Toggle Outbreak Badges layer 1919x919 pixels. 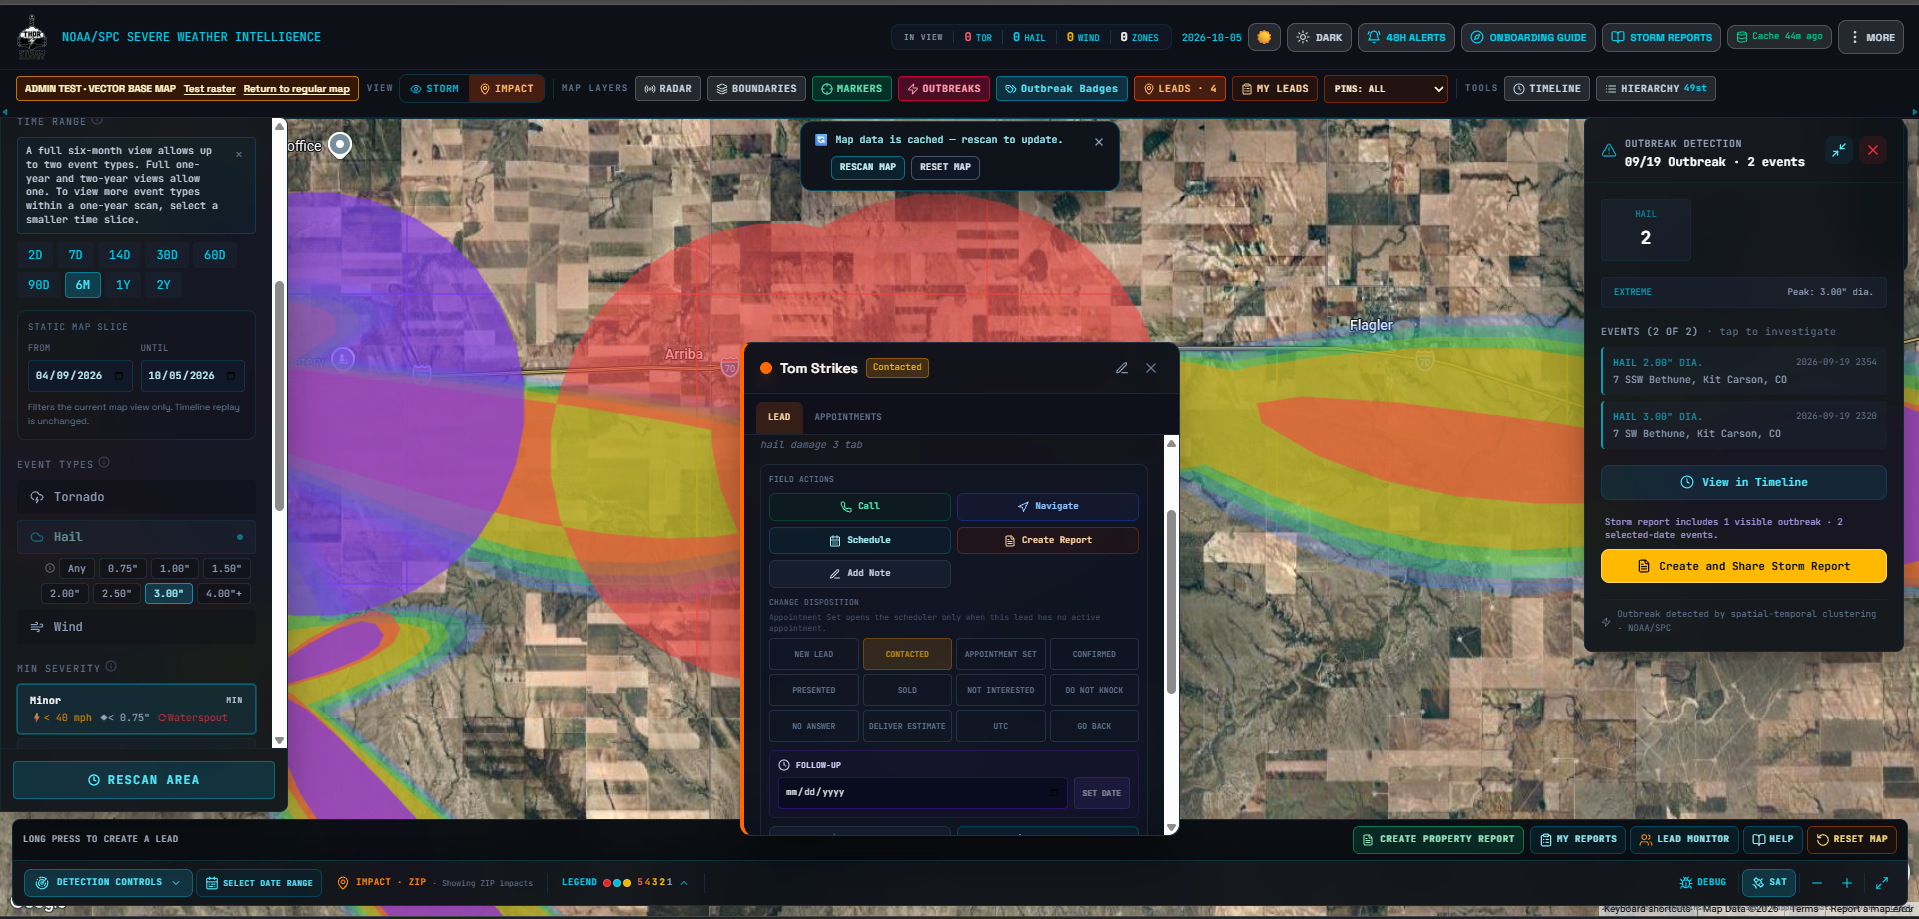coord(1061,89)
